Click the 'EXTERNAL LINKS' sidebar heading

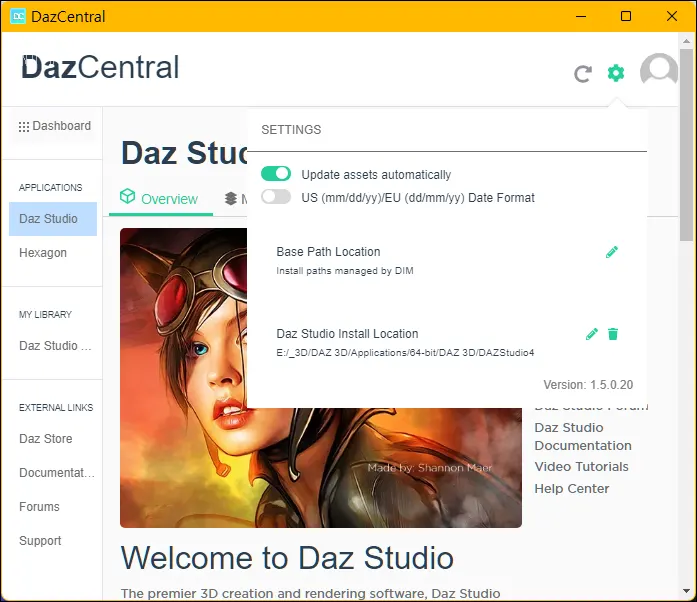[56, 408]
